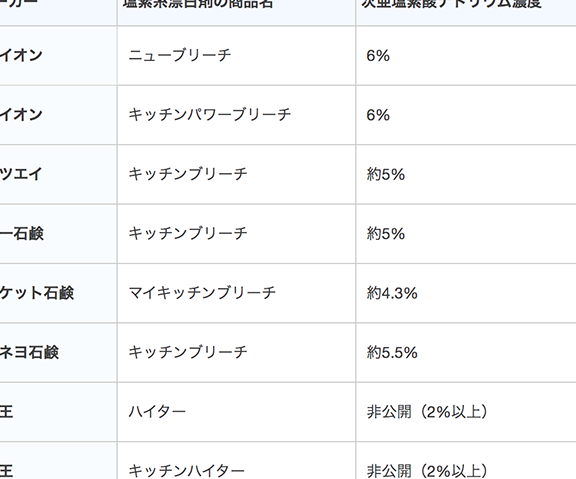Select the 石鹸 maker キッチンブリーチ row cell
576x479 pixels.
236,234
